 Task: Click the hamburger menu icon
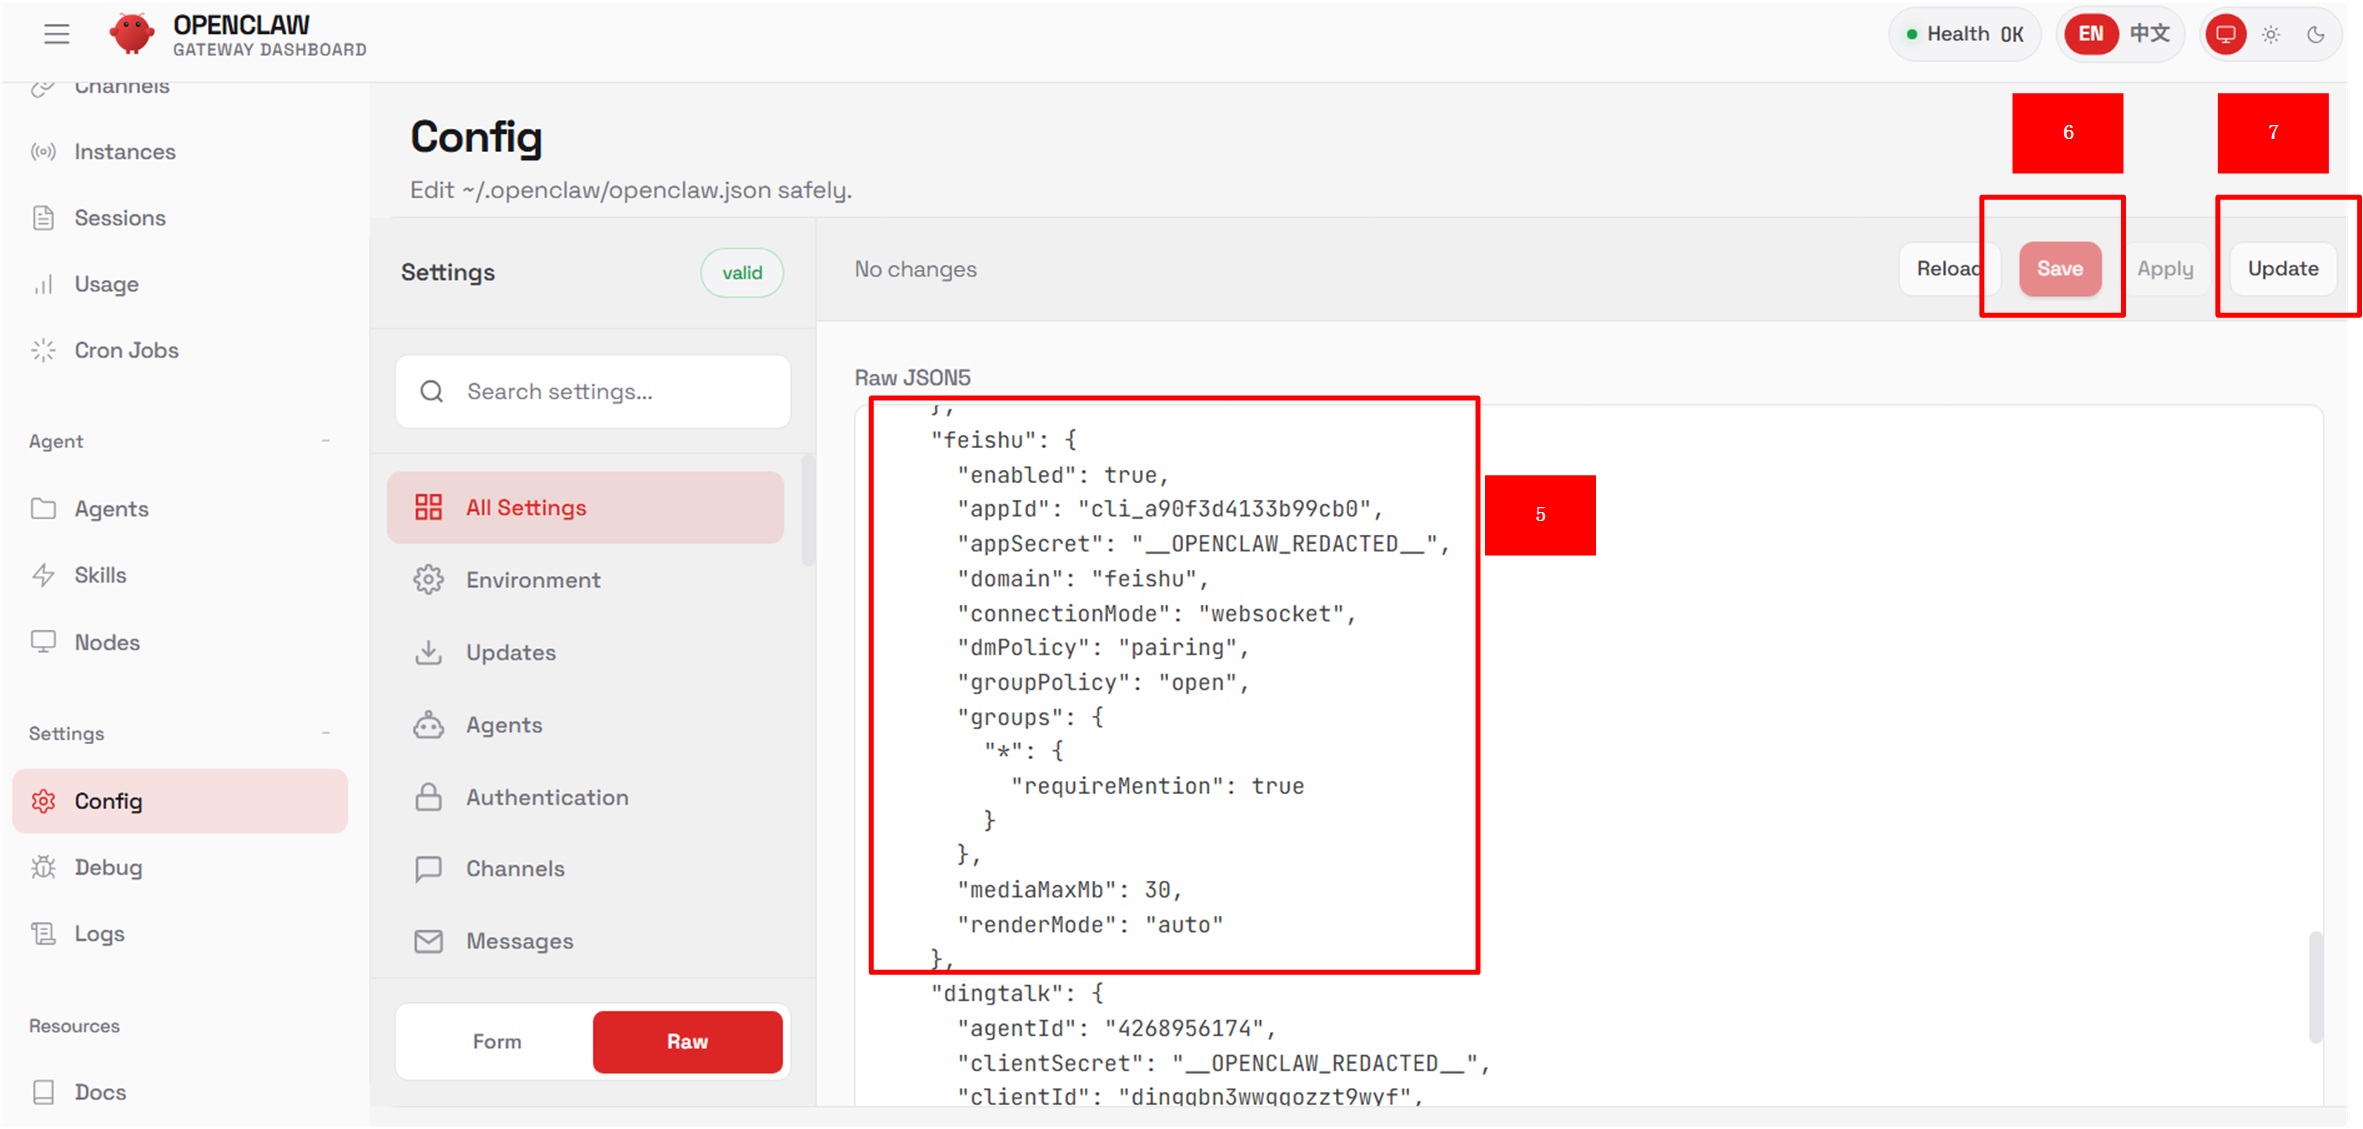click(x=57, y=34)
